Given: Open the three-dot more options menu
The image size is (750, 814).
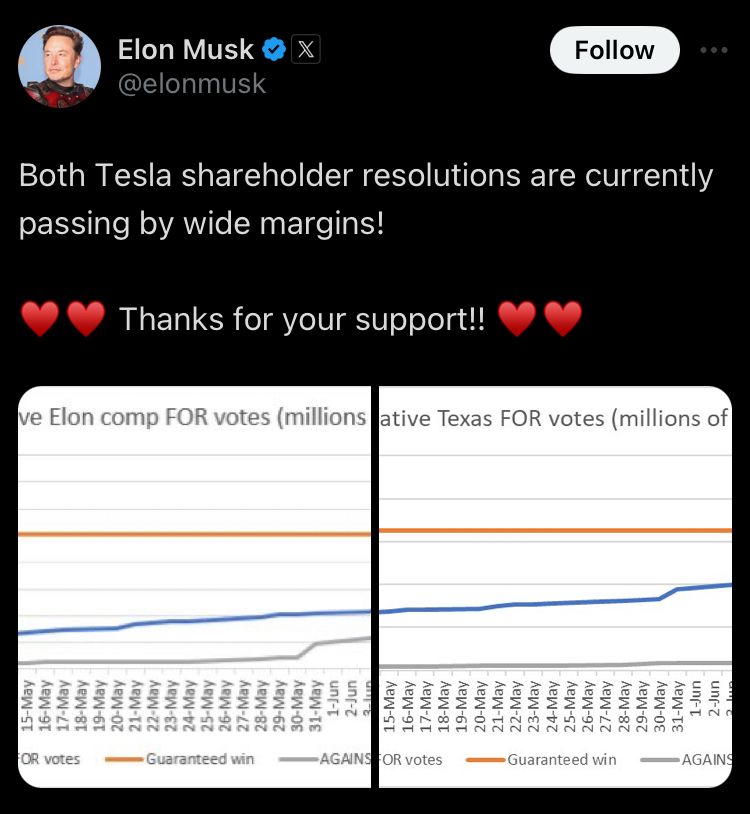Looking at the screenshot, I should 714,50.
